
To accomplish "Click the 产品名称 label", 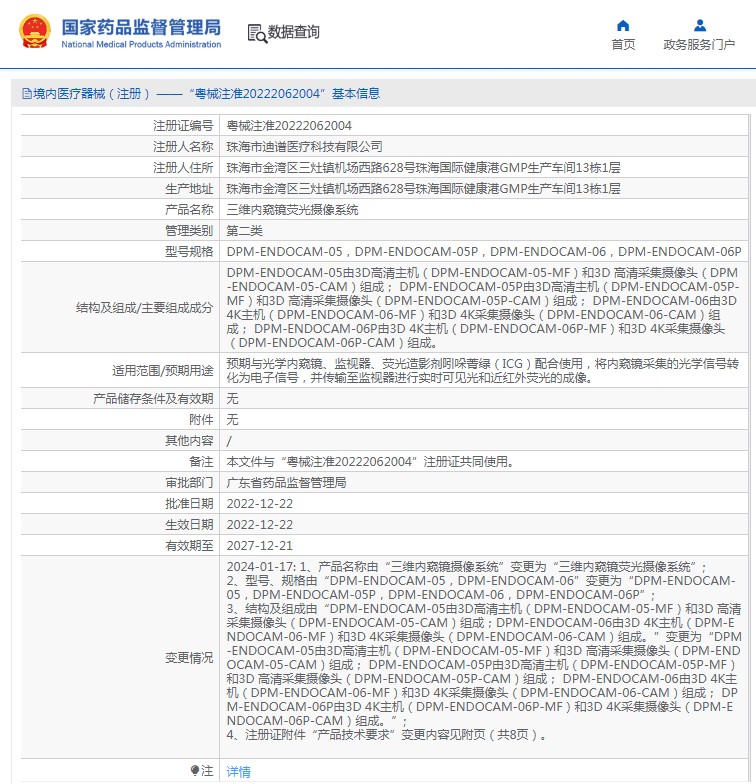I will [x=189, y=210].
